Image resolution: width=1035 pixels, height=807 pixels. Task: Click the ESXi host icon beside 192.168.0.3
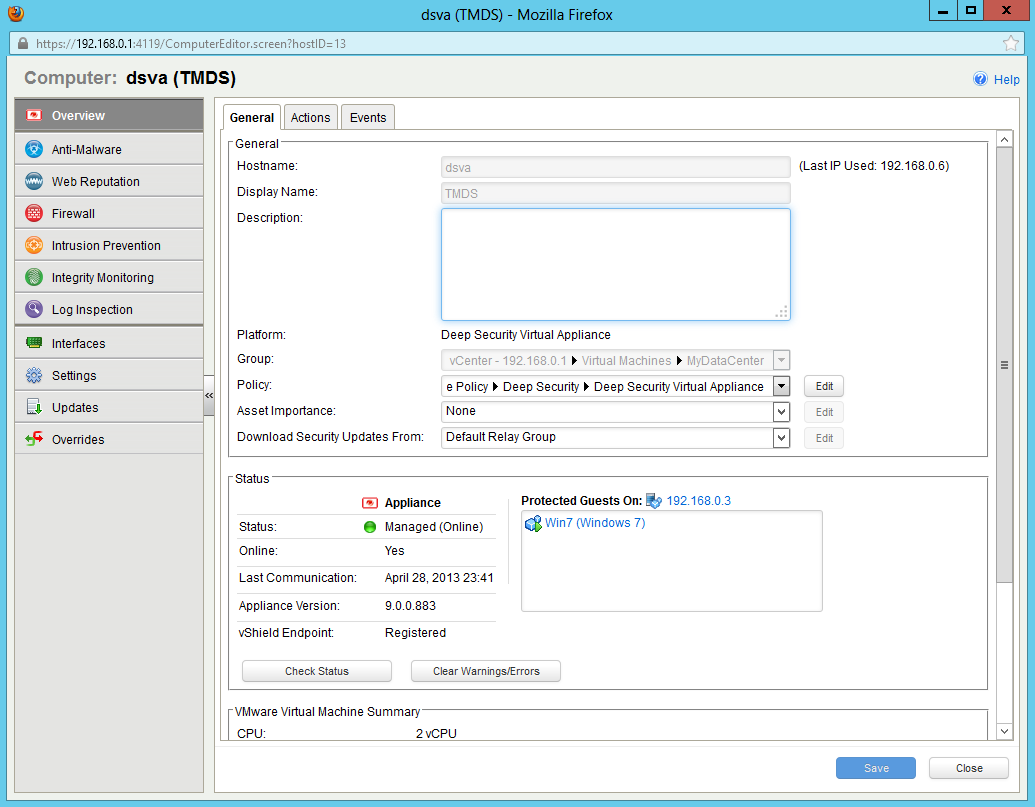pos(653,501)
